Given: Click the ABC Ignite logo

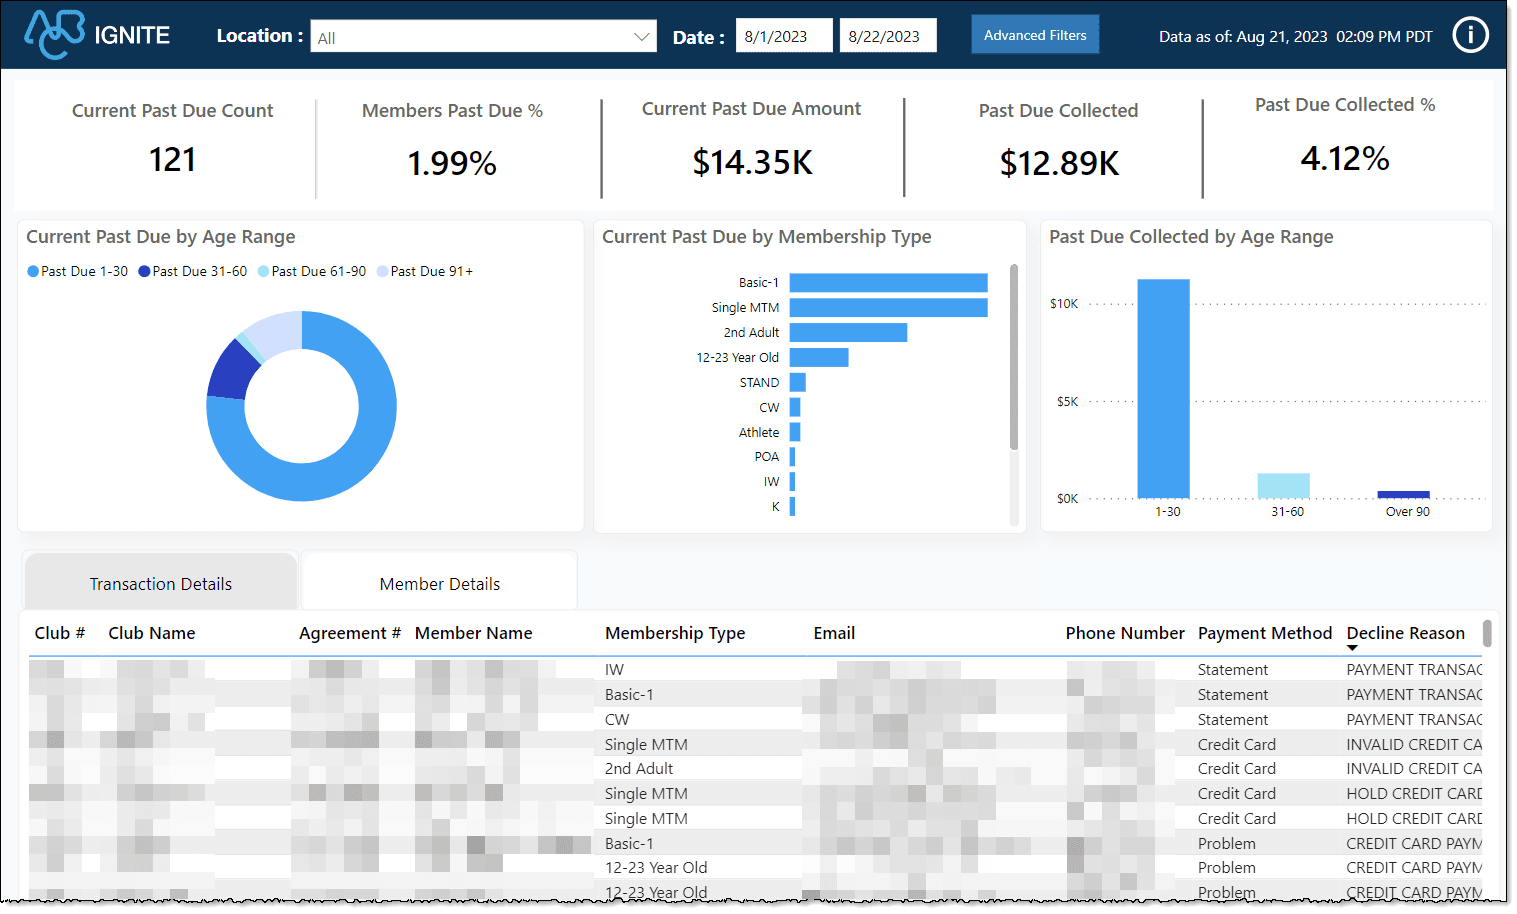Looking at the screenshot, I should click(97, 35).
